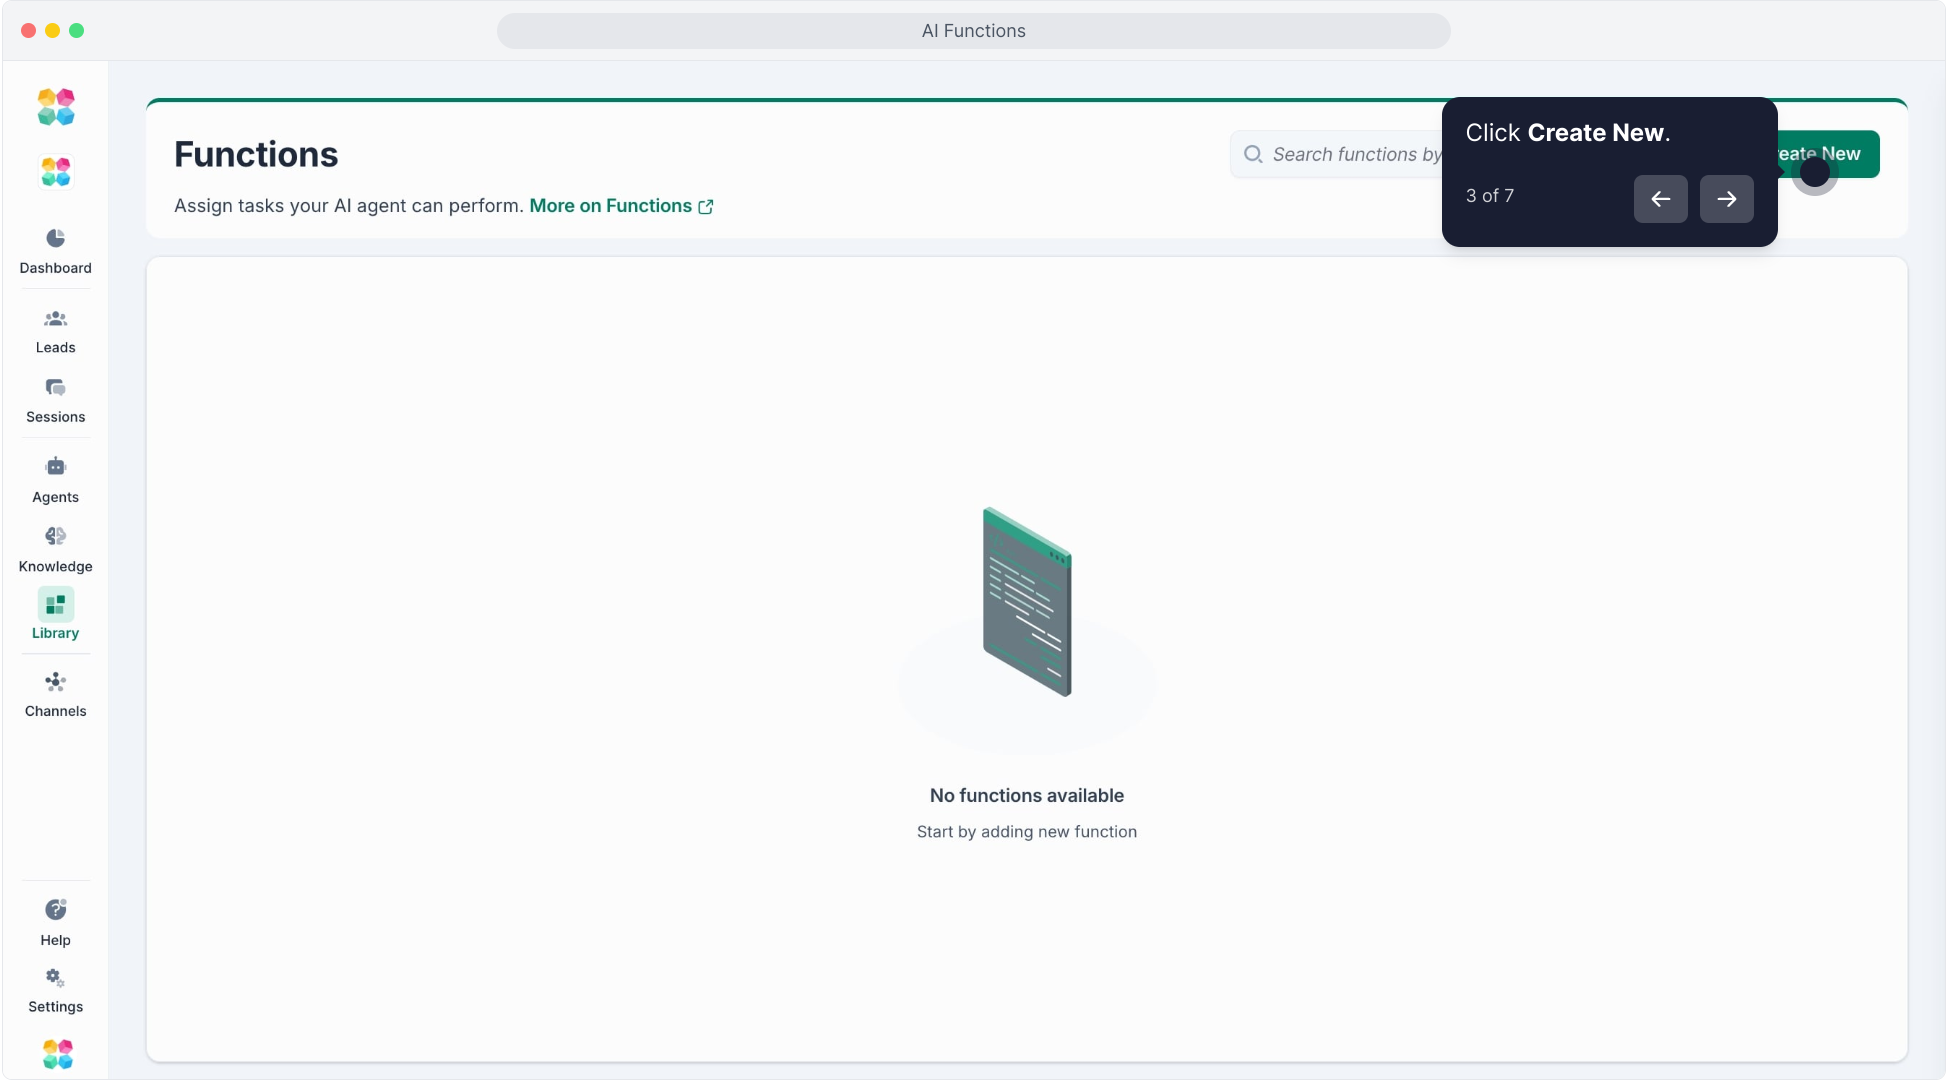Click the magnifier icon in search box
Screen dimensions: 1948x1080
(x=1253, y=154)
